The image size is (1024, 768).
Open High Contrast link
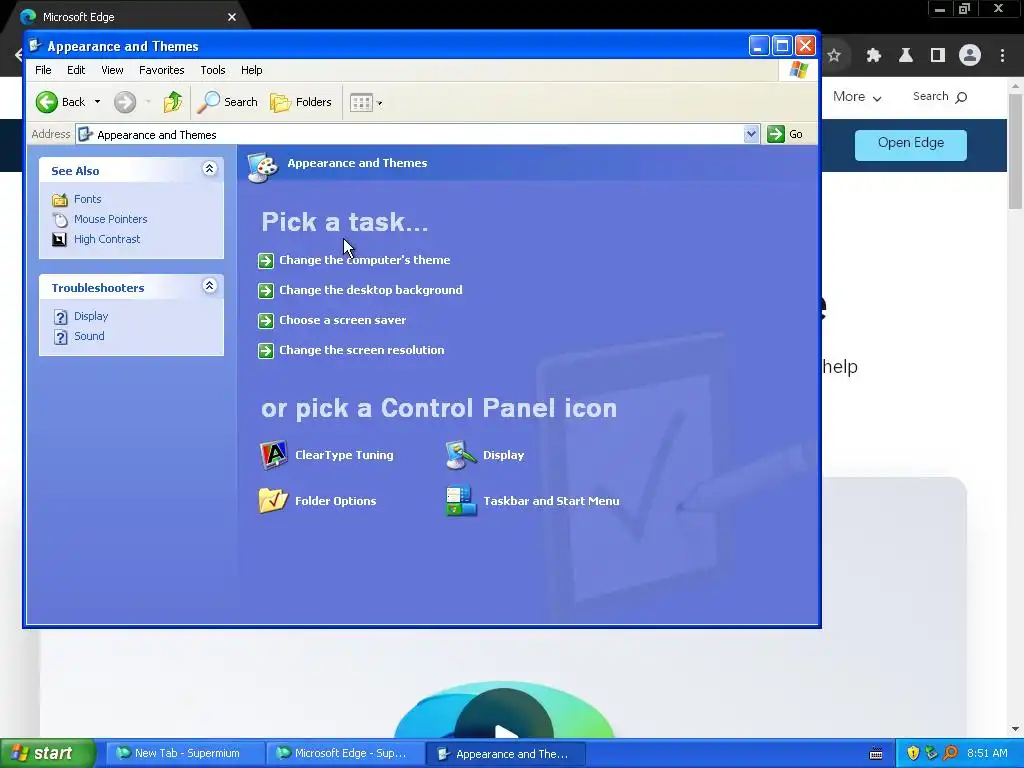click(107, 239)
